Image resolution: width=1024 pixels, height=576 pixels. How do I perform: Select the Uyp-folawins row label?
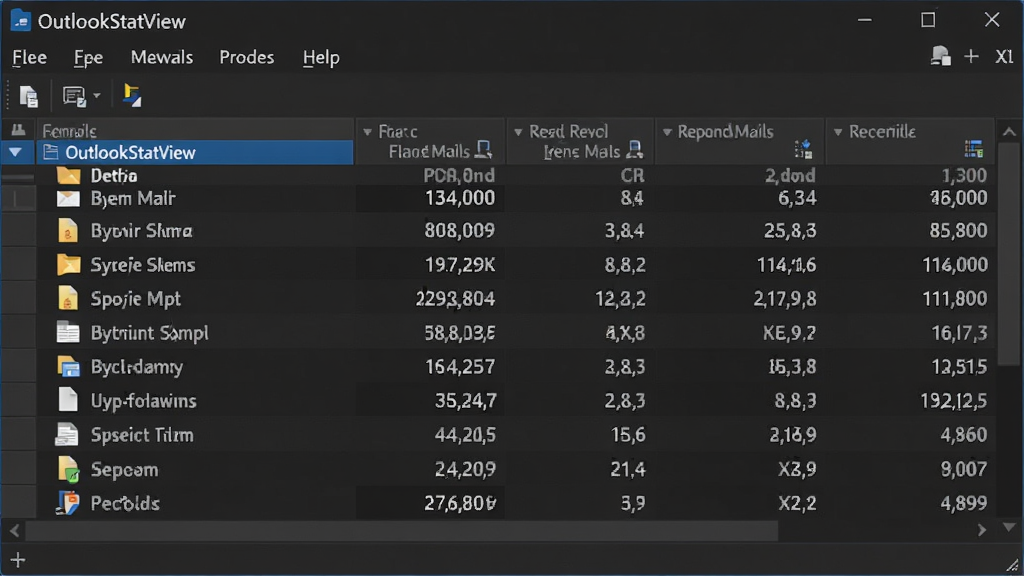point(143,400)
